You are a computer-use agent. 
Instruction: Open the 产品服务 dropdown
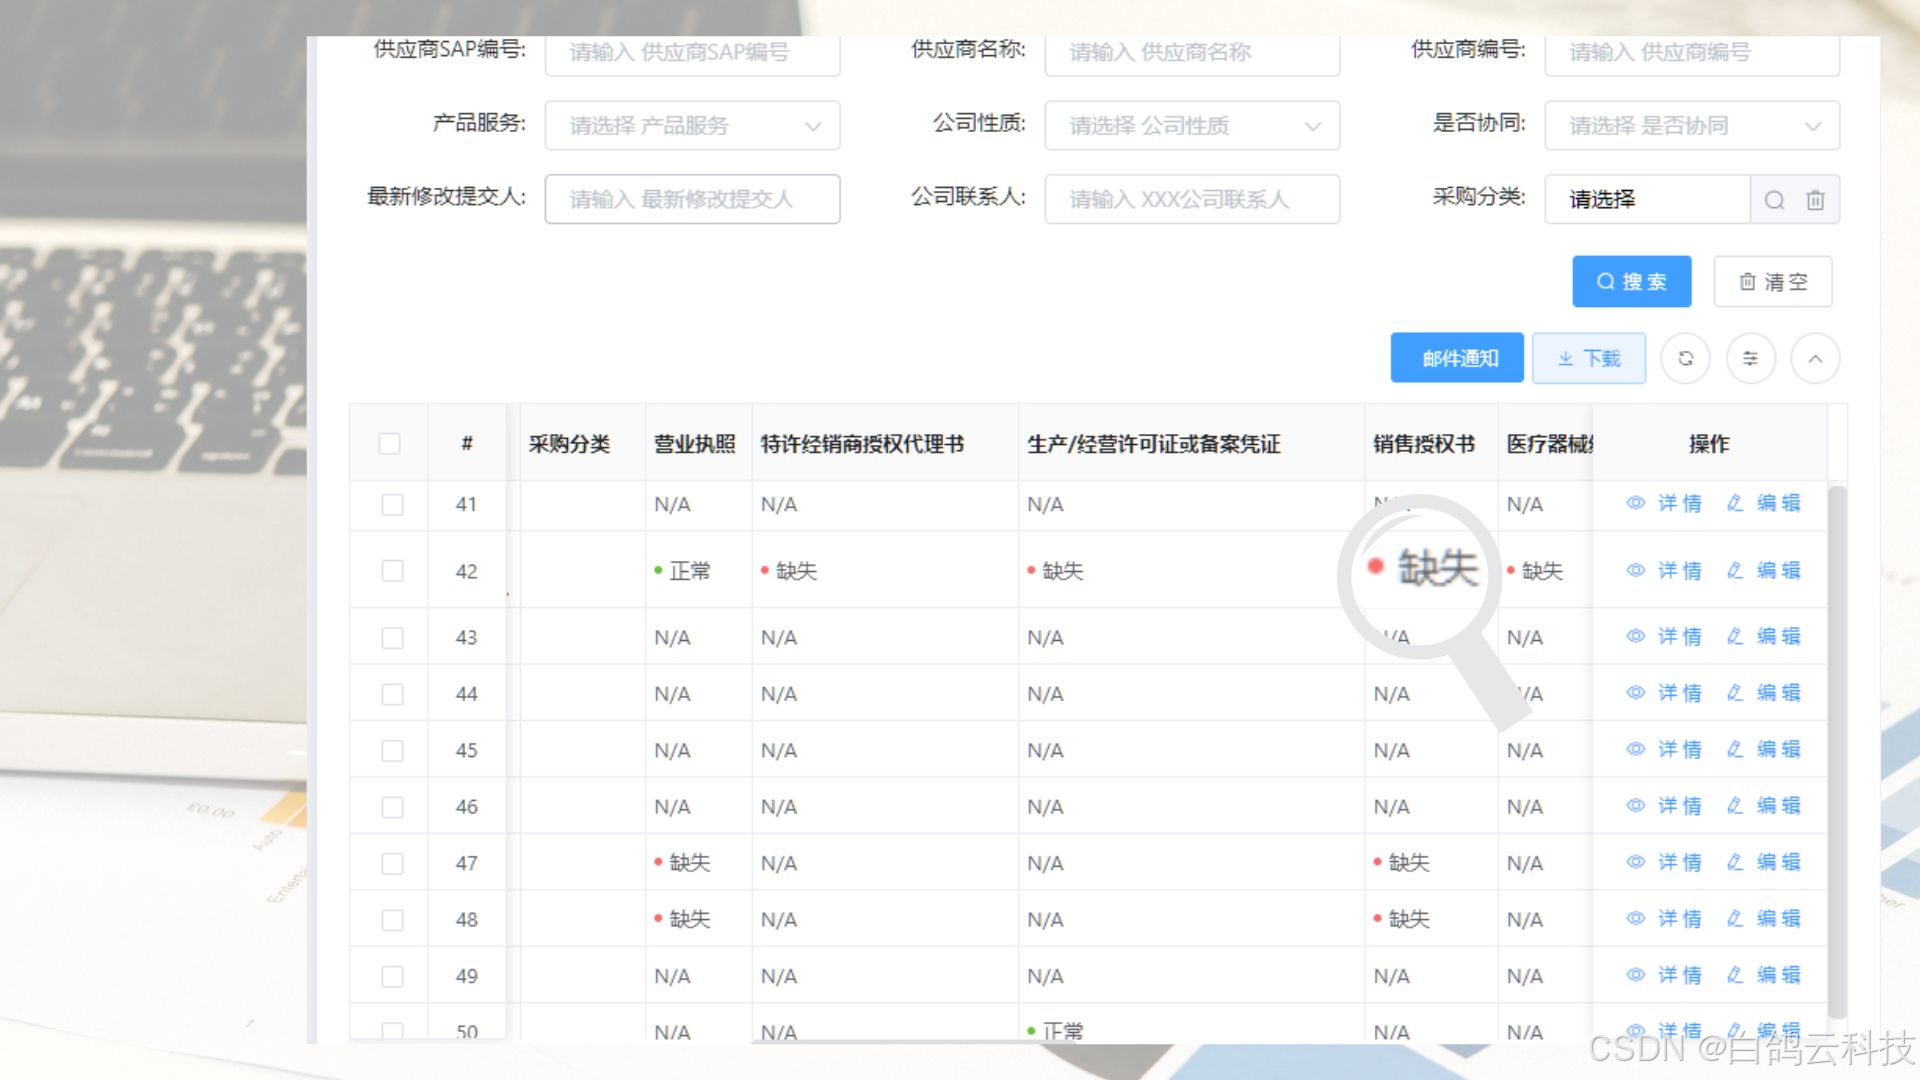(x=692, y=126)
